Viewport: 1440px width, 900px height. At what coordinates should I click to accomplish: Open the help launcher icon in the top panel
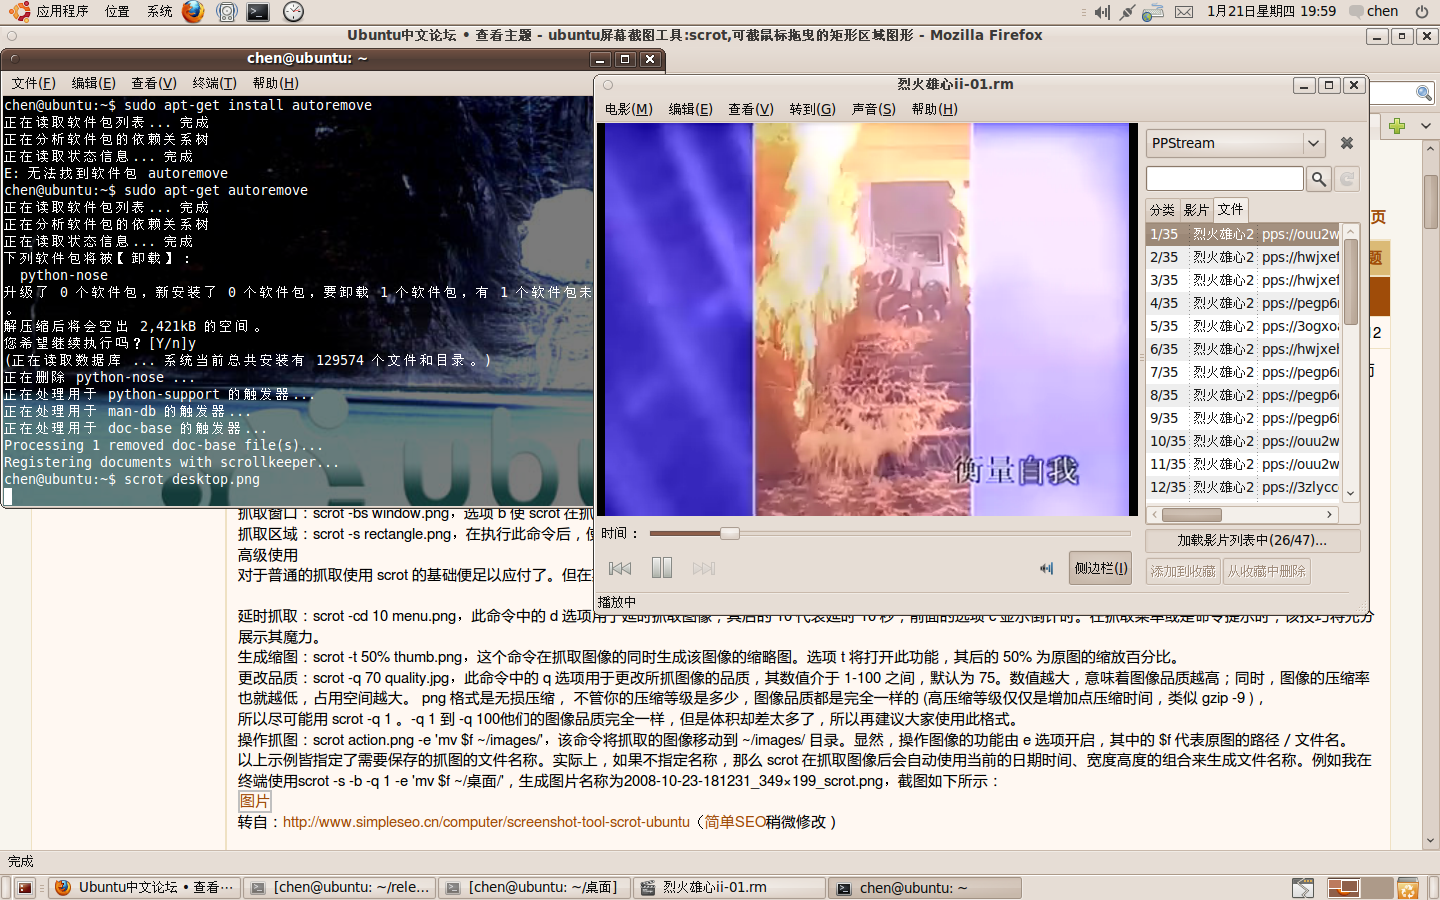click(x=227, y=12)
